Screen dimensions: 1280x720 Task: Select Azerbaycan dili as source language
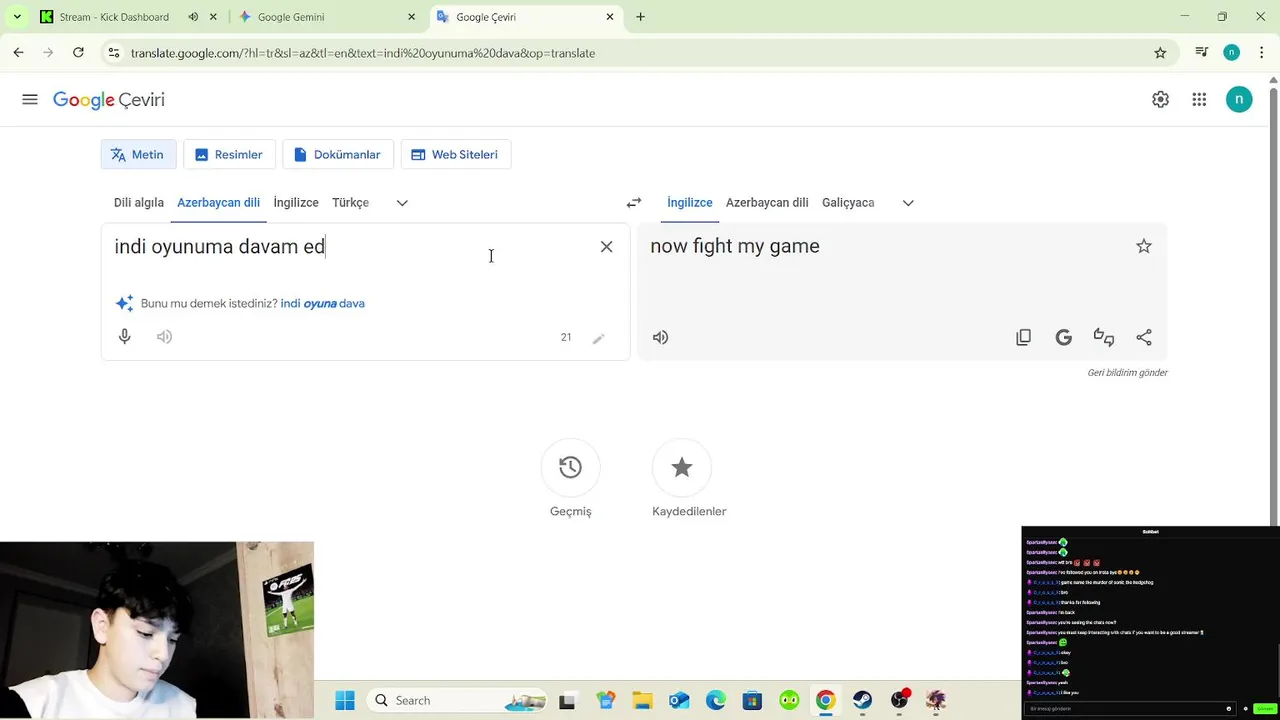coord(218,203)
